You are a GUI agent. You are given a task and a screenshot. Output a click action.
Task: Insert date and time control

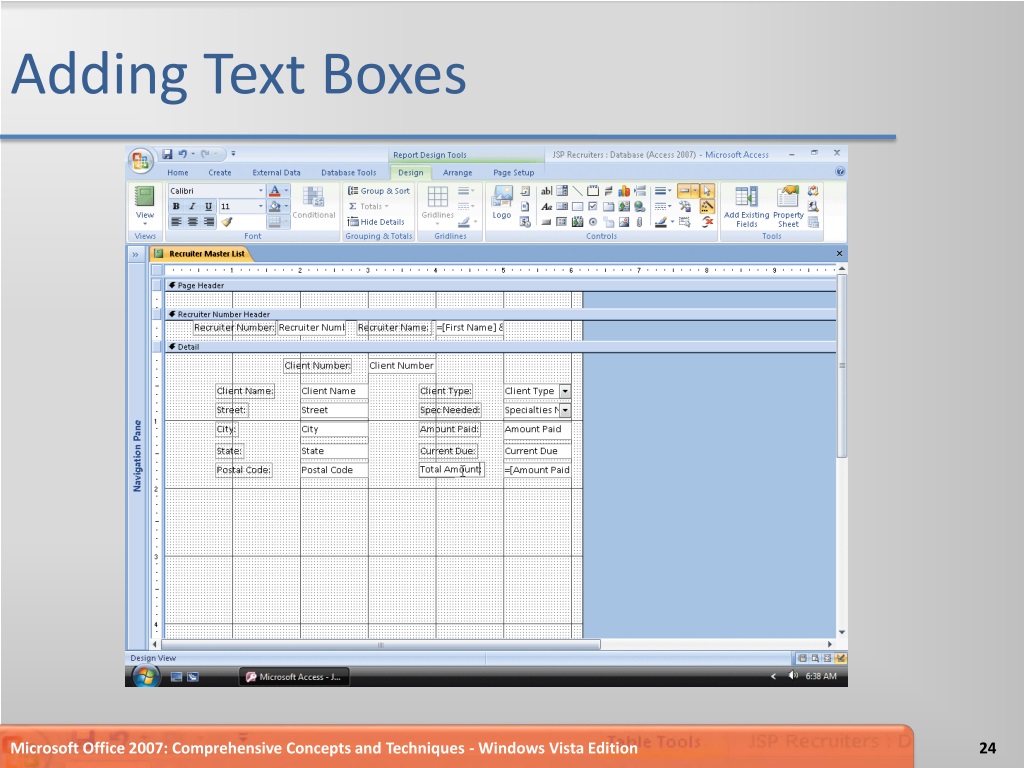pyautogui.click(x=525, y=222)
